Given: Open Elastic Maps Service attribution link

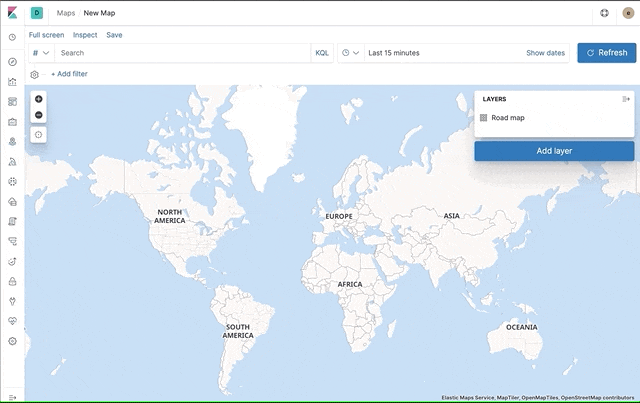Looking at the screenshot, I should pos(466,398).
